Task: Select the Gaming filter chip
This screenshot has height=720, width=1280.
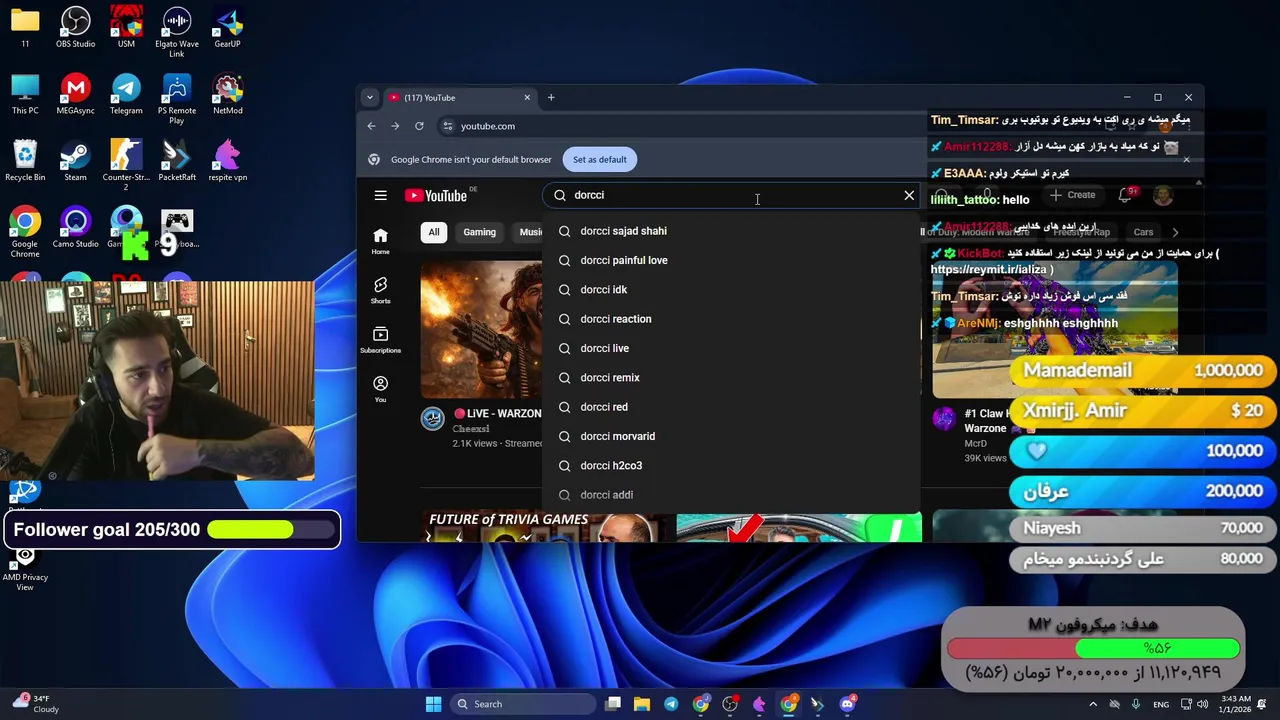Action: 479,232
